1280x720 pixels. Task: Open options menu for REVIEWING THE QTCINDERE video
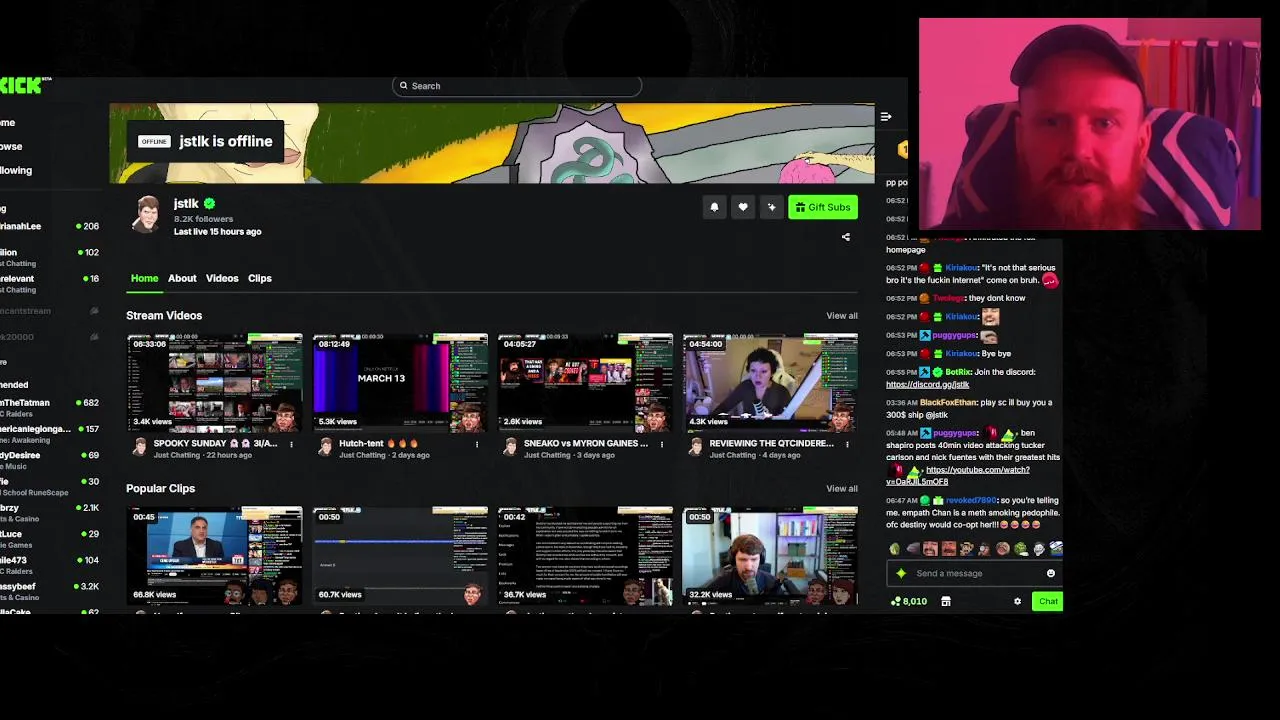click(847, 444)
